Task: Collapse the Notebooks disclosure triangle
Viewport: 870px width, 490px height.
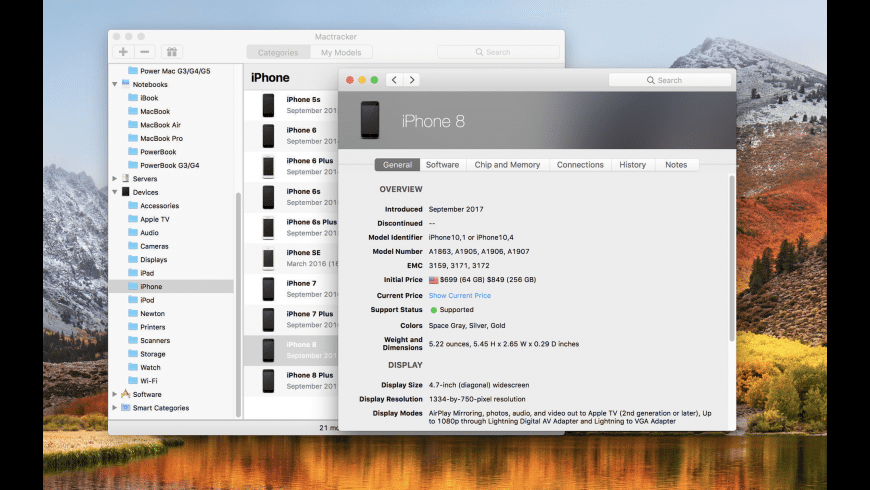Action: coord(115,84)
